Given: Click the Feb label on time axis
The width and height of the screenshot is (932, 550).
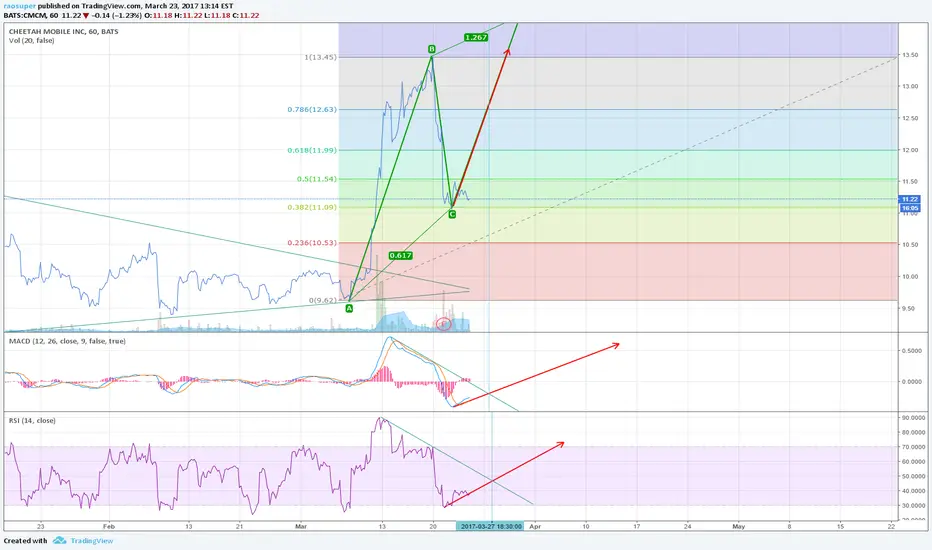Looking at the screenshot, I should pos(108,526).
